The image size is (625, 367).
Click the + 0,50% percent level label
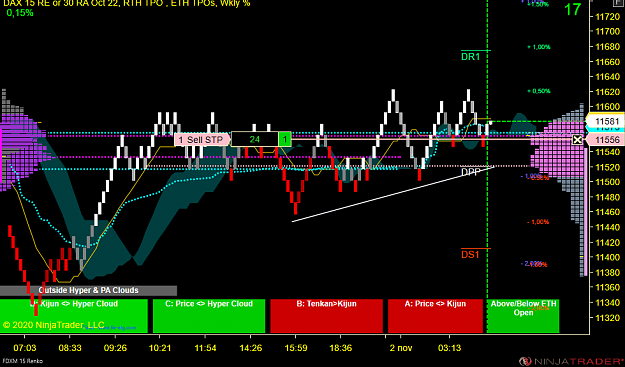539,91
